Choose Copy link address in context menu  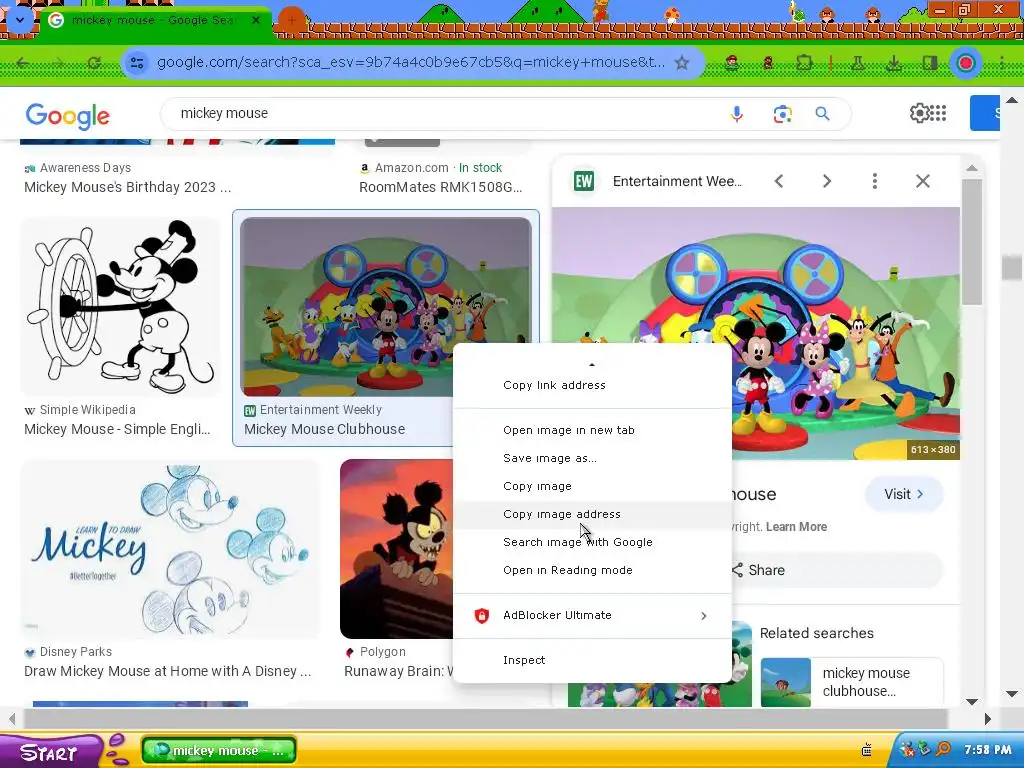pos(592,385)
